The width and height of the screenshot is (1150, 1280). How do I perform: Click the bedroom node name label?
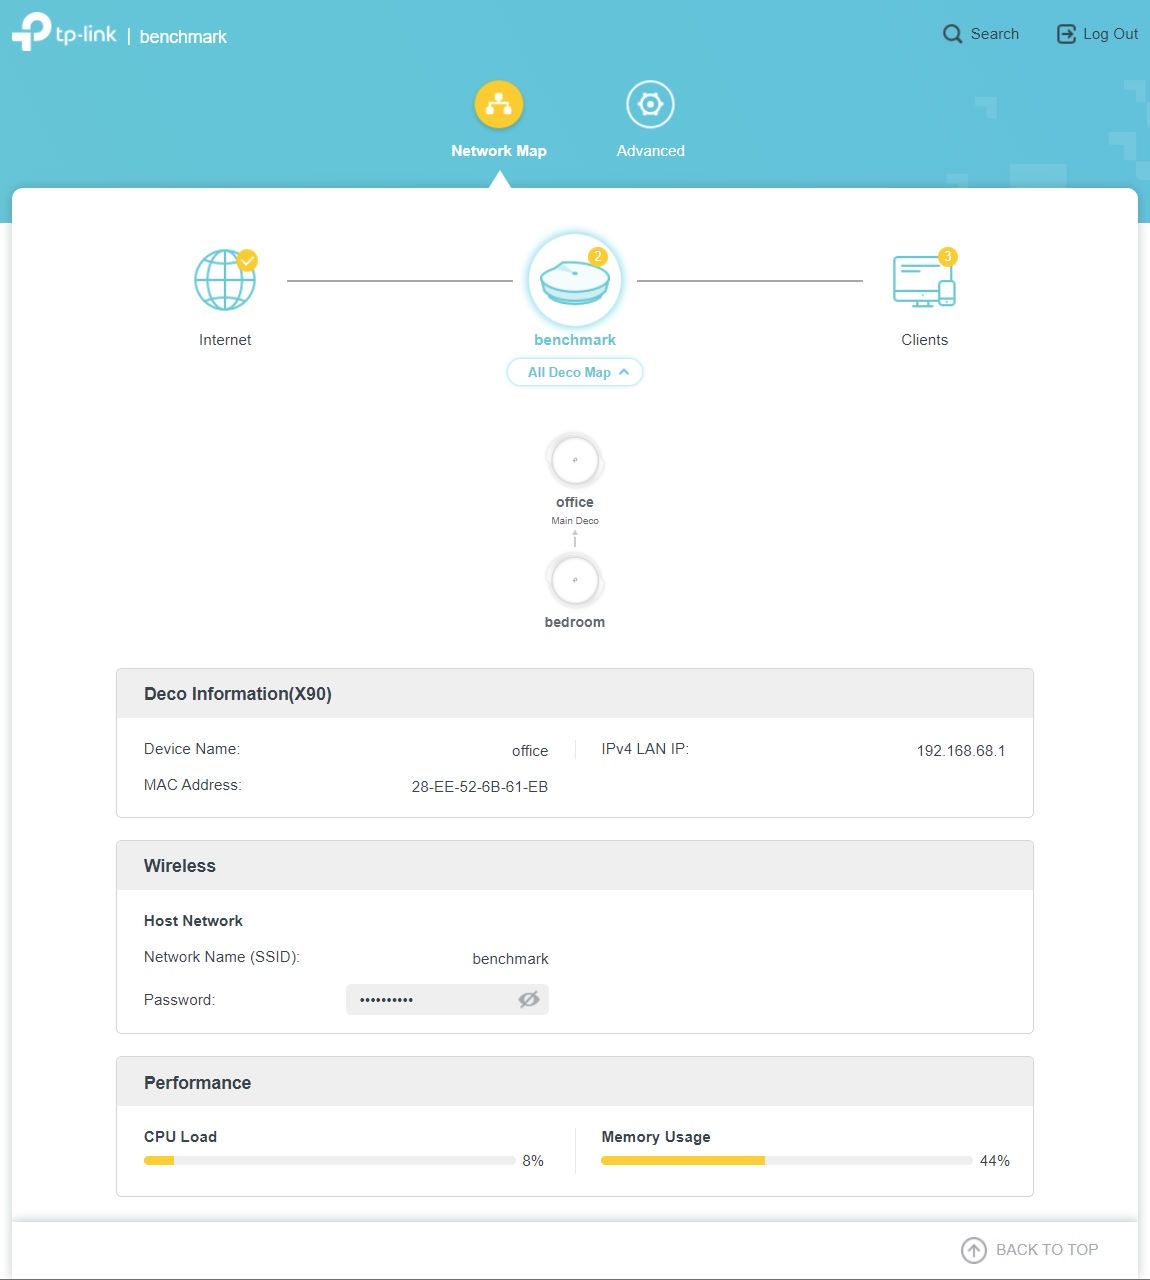tap(575, 622)
